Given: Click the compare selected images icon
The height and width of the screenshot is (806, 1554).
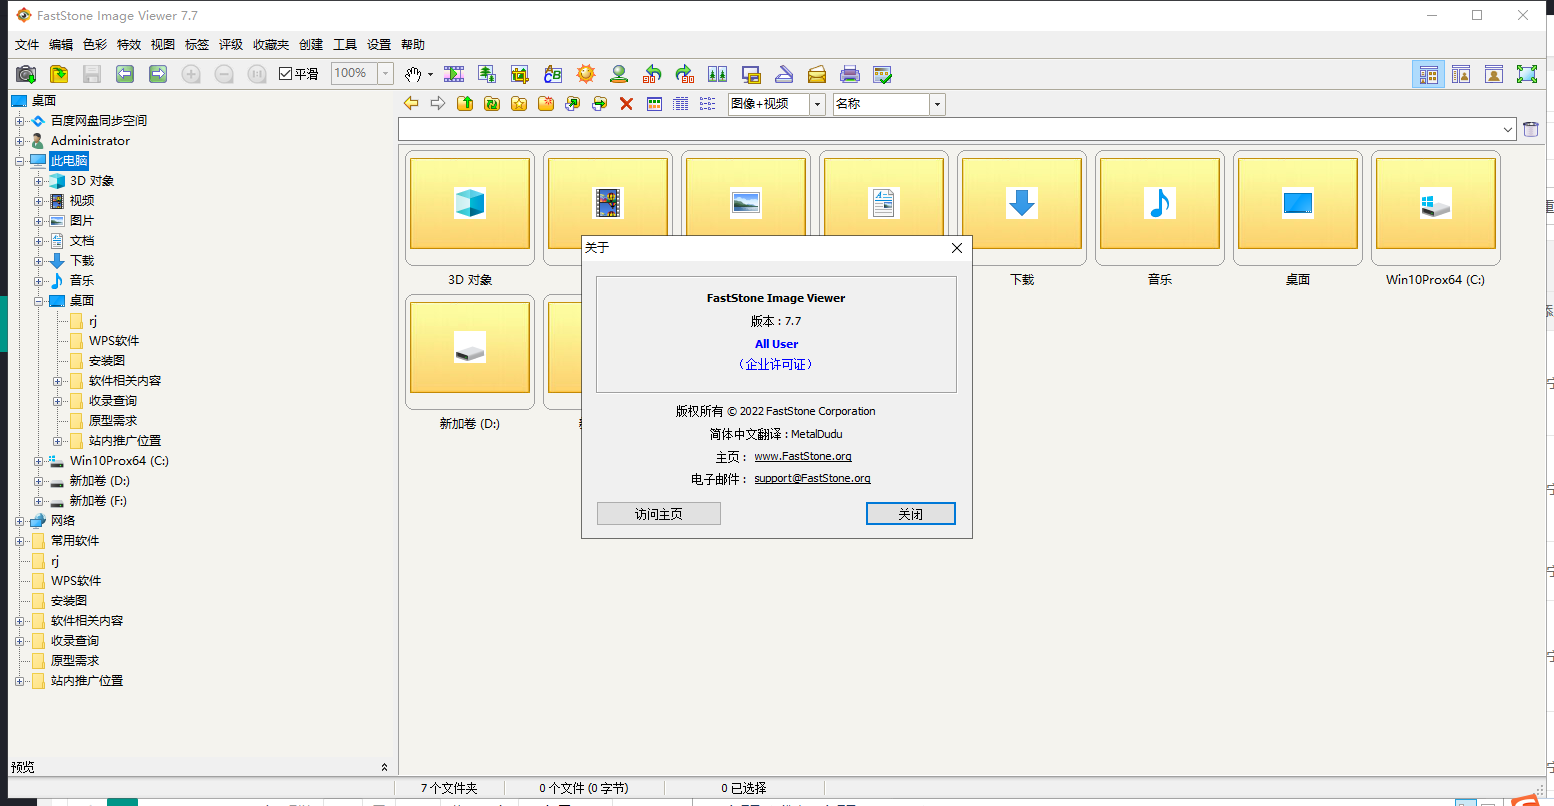Looking at the screenshot, I should coord(718,73).
